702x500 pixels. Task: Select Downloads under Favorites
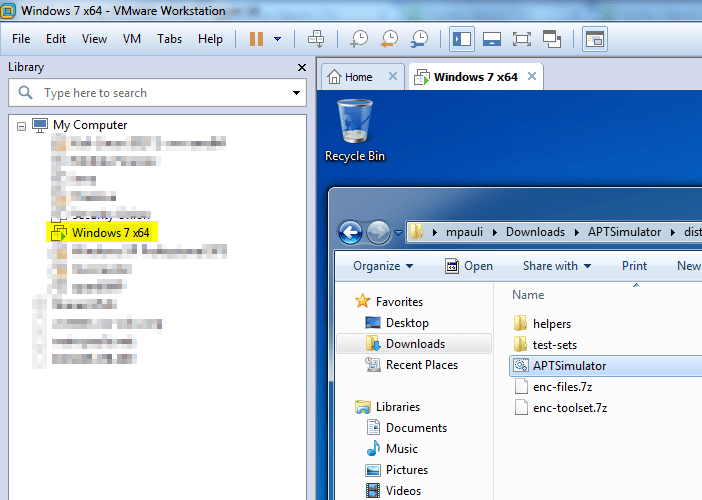tap(415, 344)
